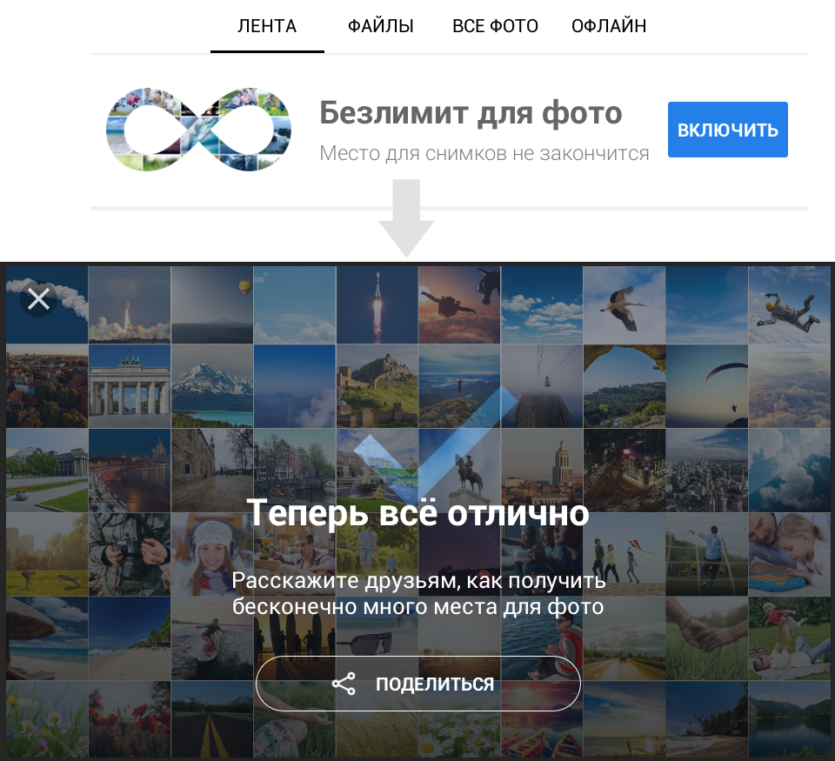
Task: Close the overlay with the X icon
Action: click(39, 299)
